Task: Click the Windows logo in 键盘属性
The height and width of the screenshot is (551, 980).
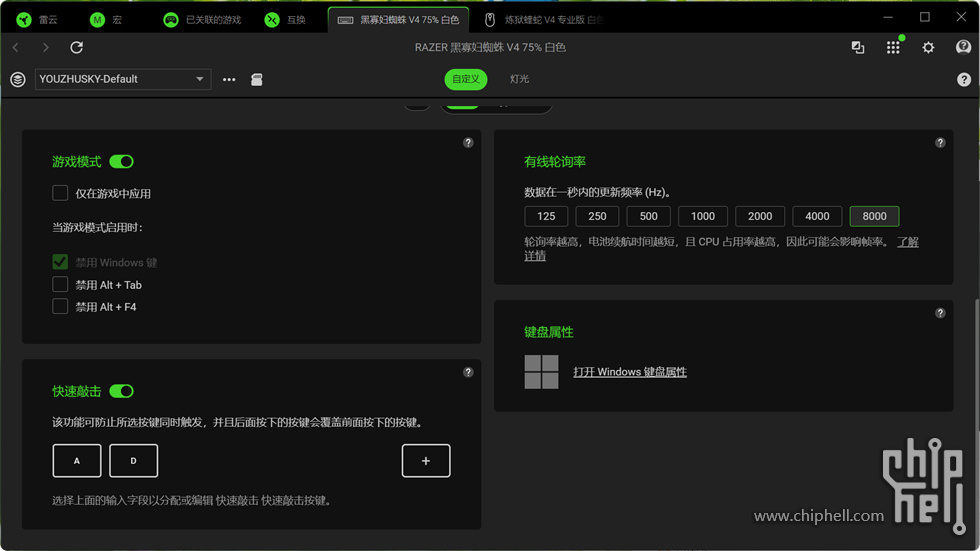Action: click(541, 372)
